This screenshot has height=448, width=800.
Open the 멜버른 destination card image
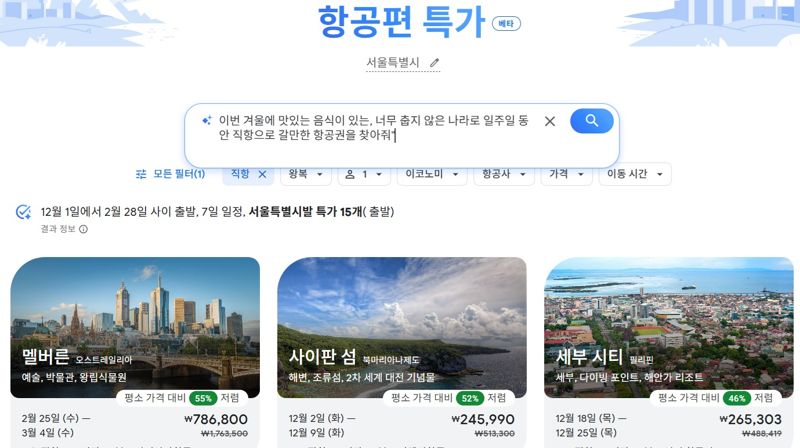coord(135,327)
